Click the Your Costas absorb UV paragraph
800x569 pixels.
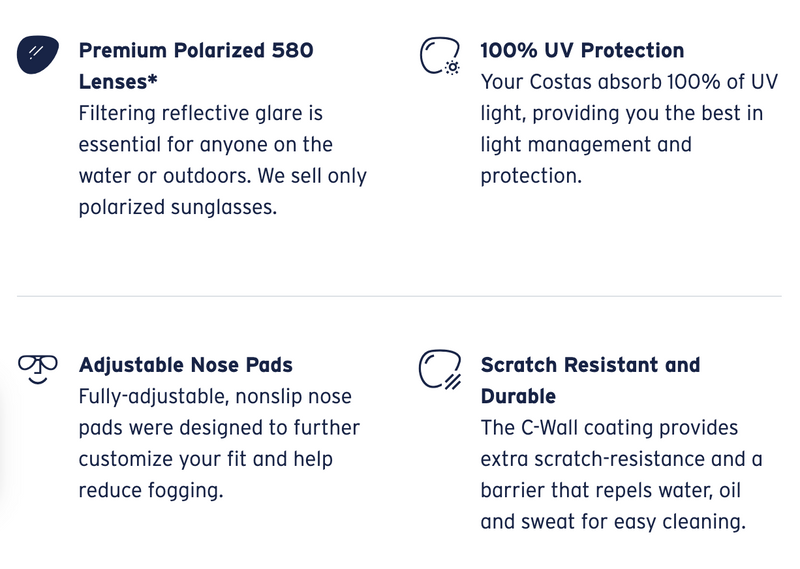629,129
